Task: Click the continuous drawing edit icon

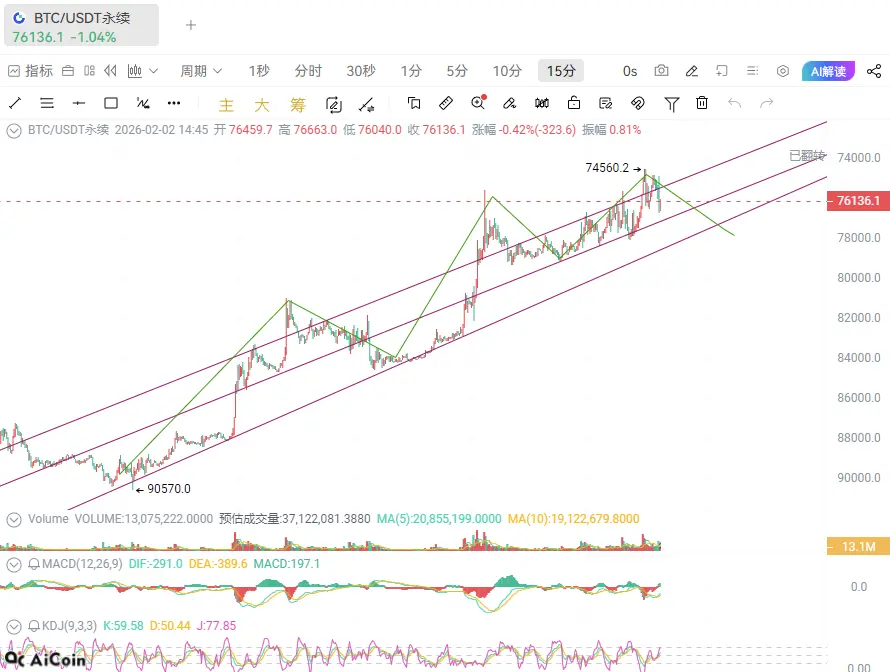Action: 334,104
